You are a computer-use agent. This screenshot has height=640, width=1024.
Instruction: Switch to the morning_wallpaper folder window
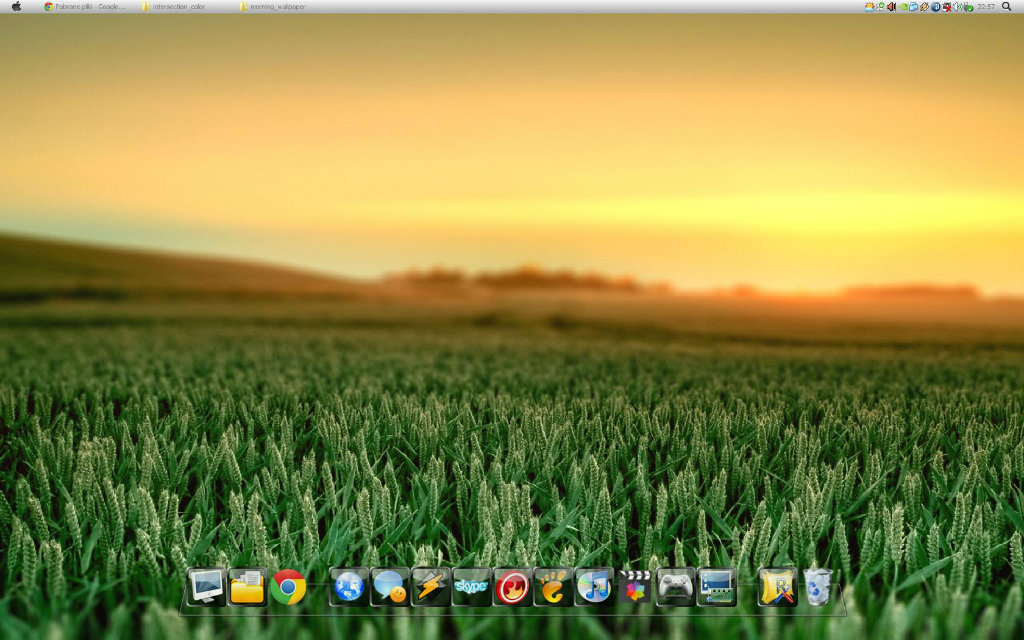click(x=272, y=7)
